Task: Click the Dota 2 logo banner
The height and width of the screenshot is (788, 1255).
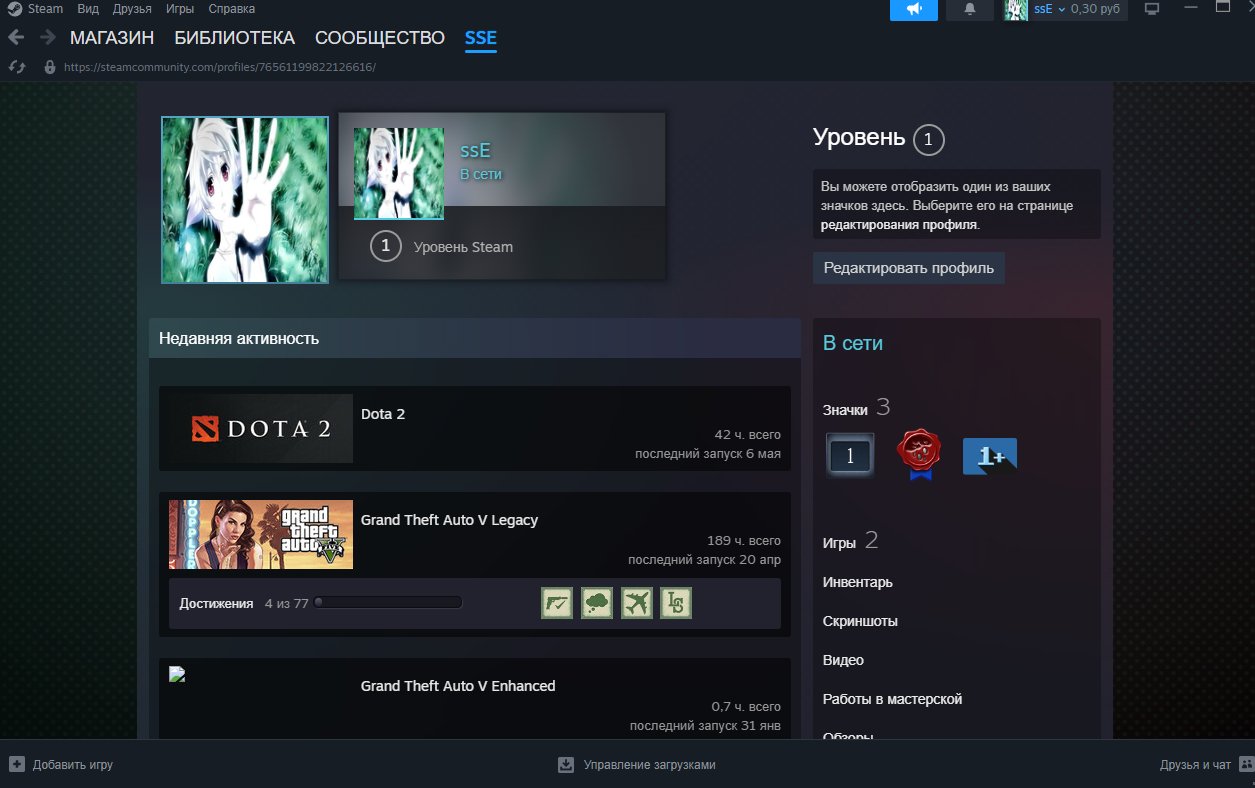Action: coord(261,428)
